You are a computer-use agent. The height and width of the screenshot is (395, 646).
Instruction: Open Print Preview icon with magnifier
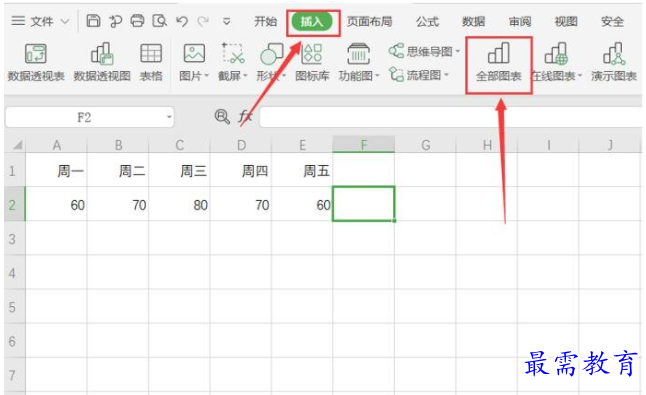[159, 21]
